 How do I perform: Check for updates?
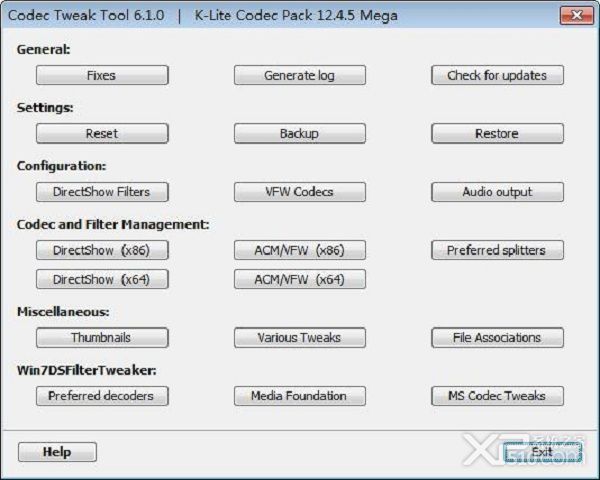(x=497, y=75)
